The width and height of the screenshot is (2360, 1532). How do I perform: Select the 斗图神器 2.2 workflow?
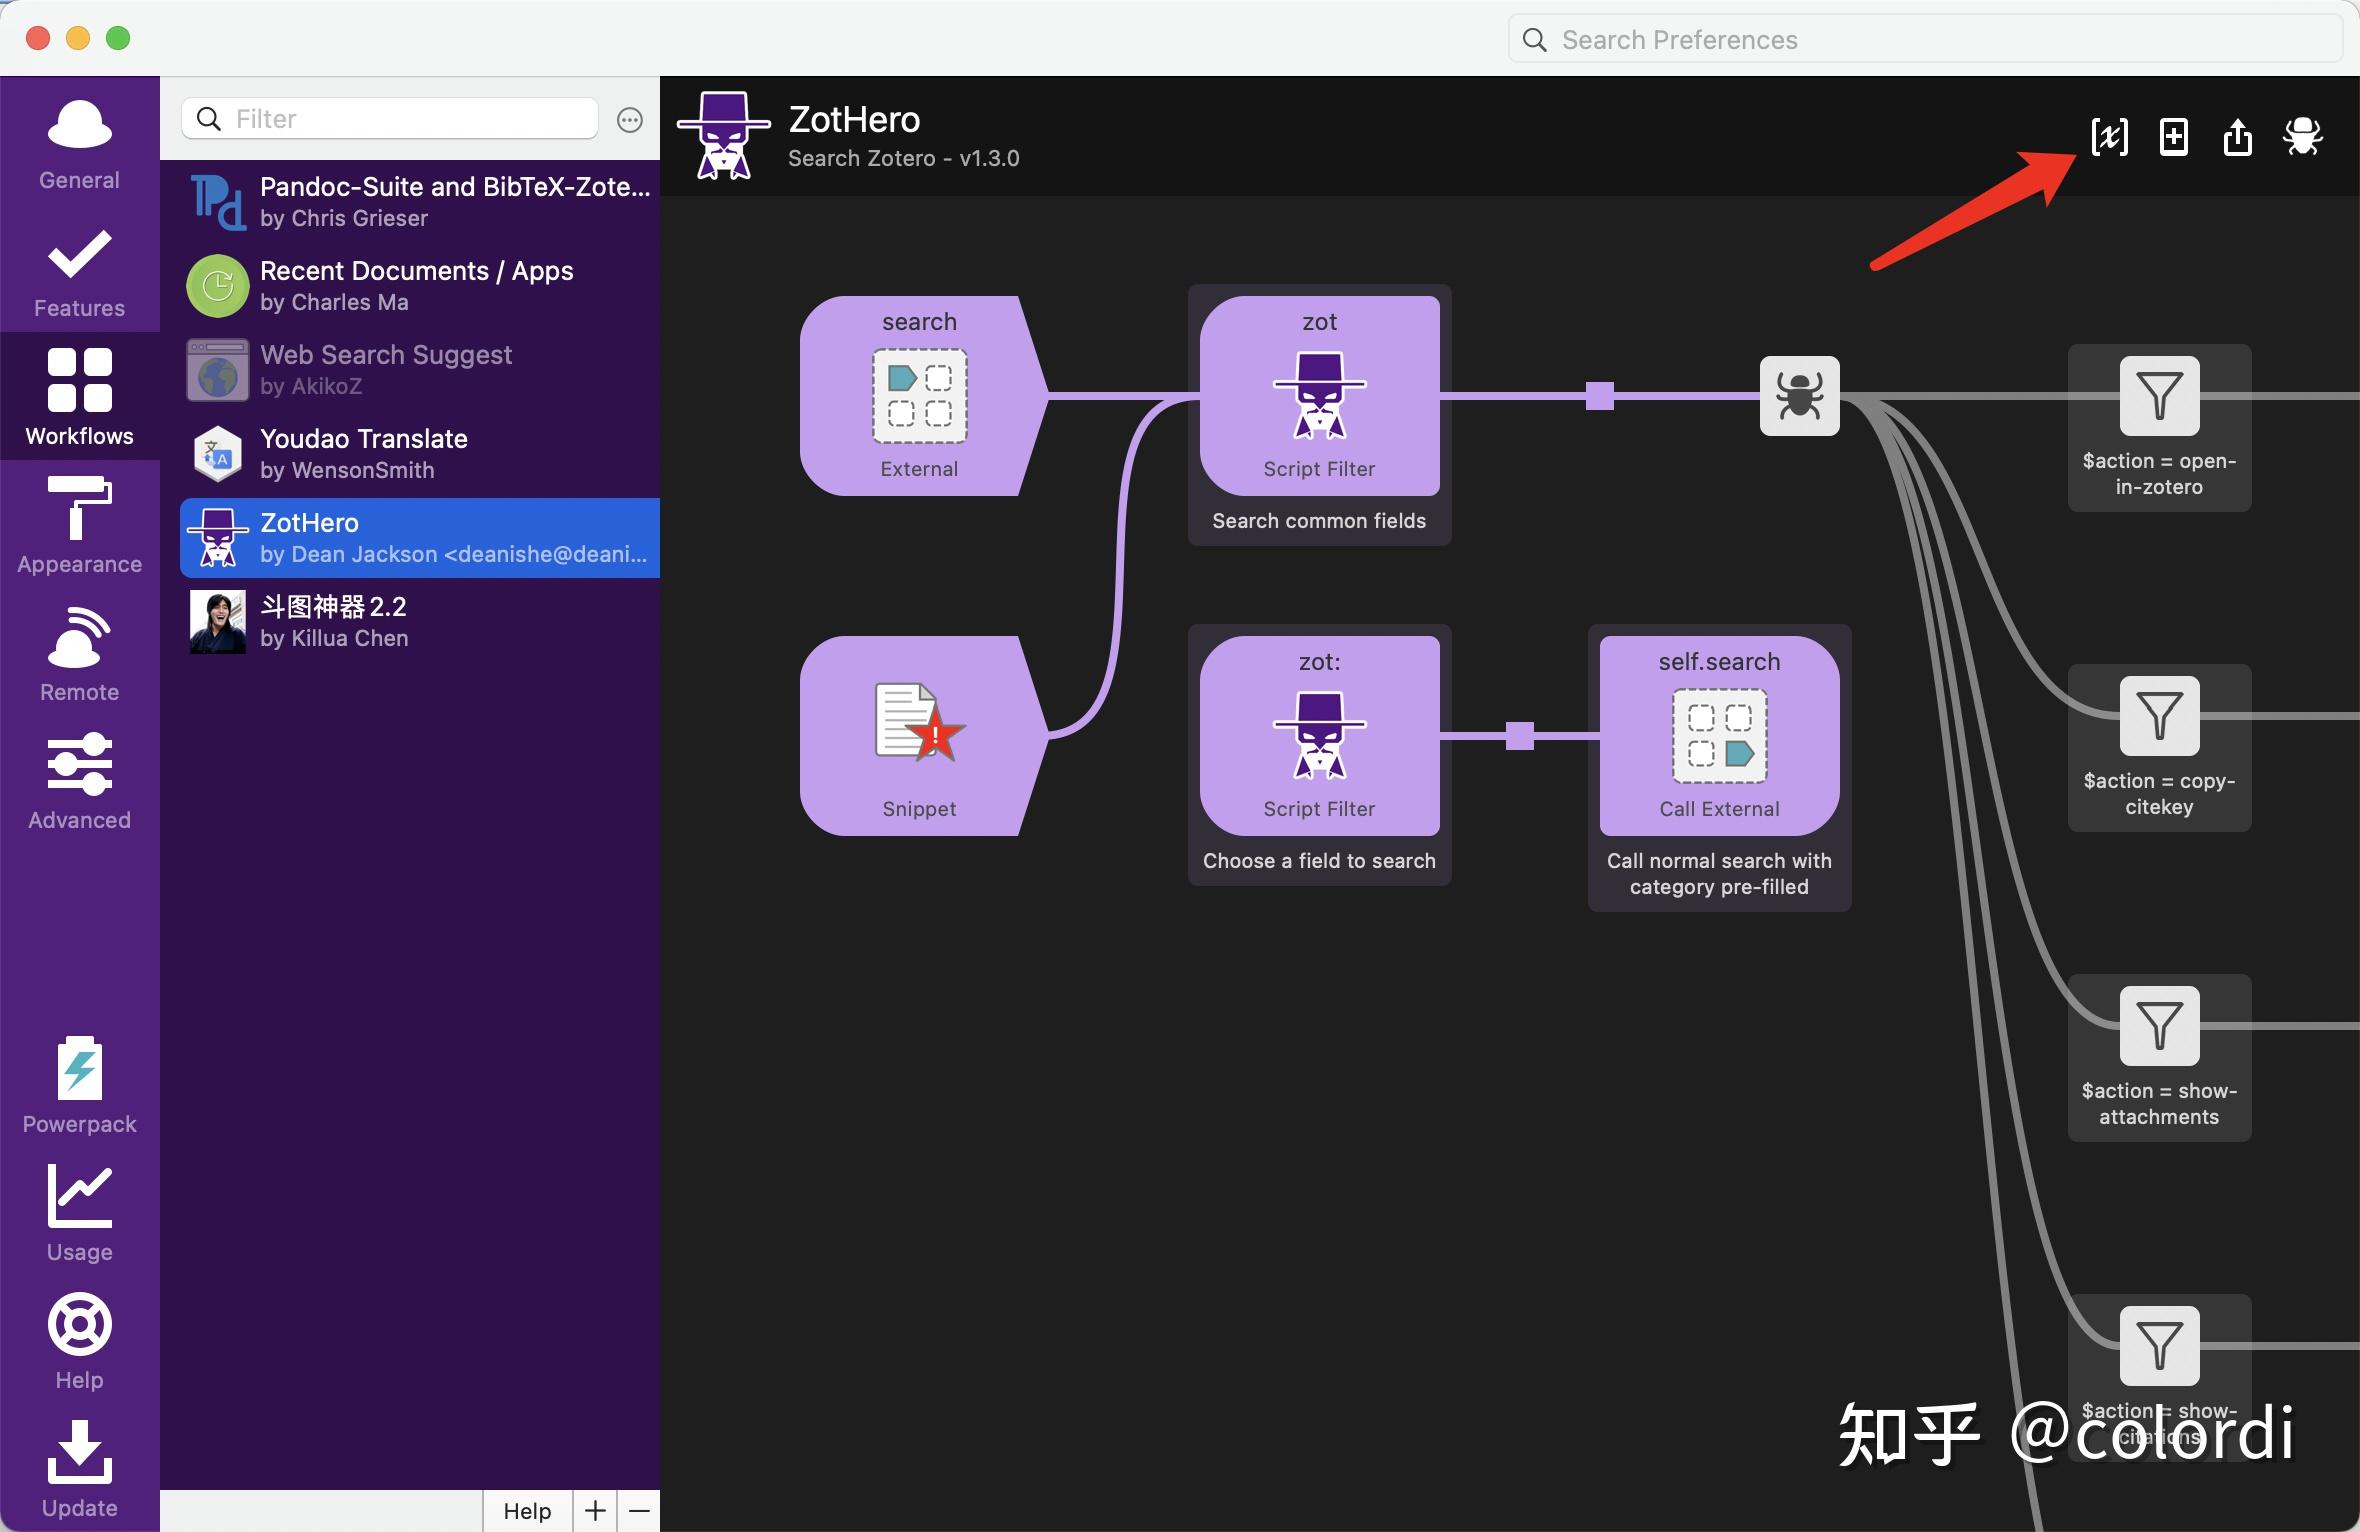(420, 622)
